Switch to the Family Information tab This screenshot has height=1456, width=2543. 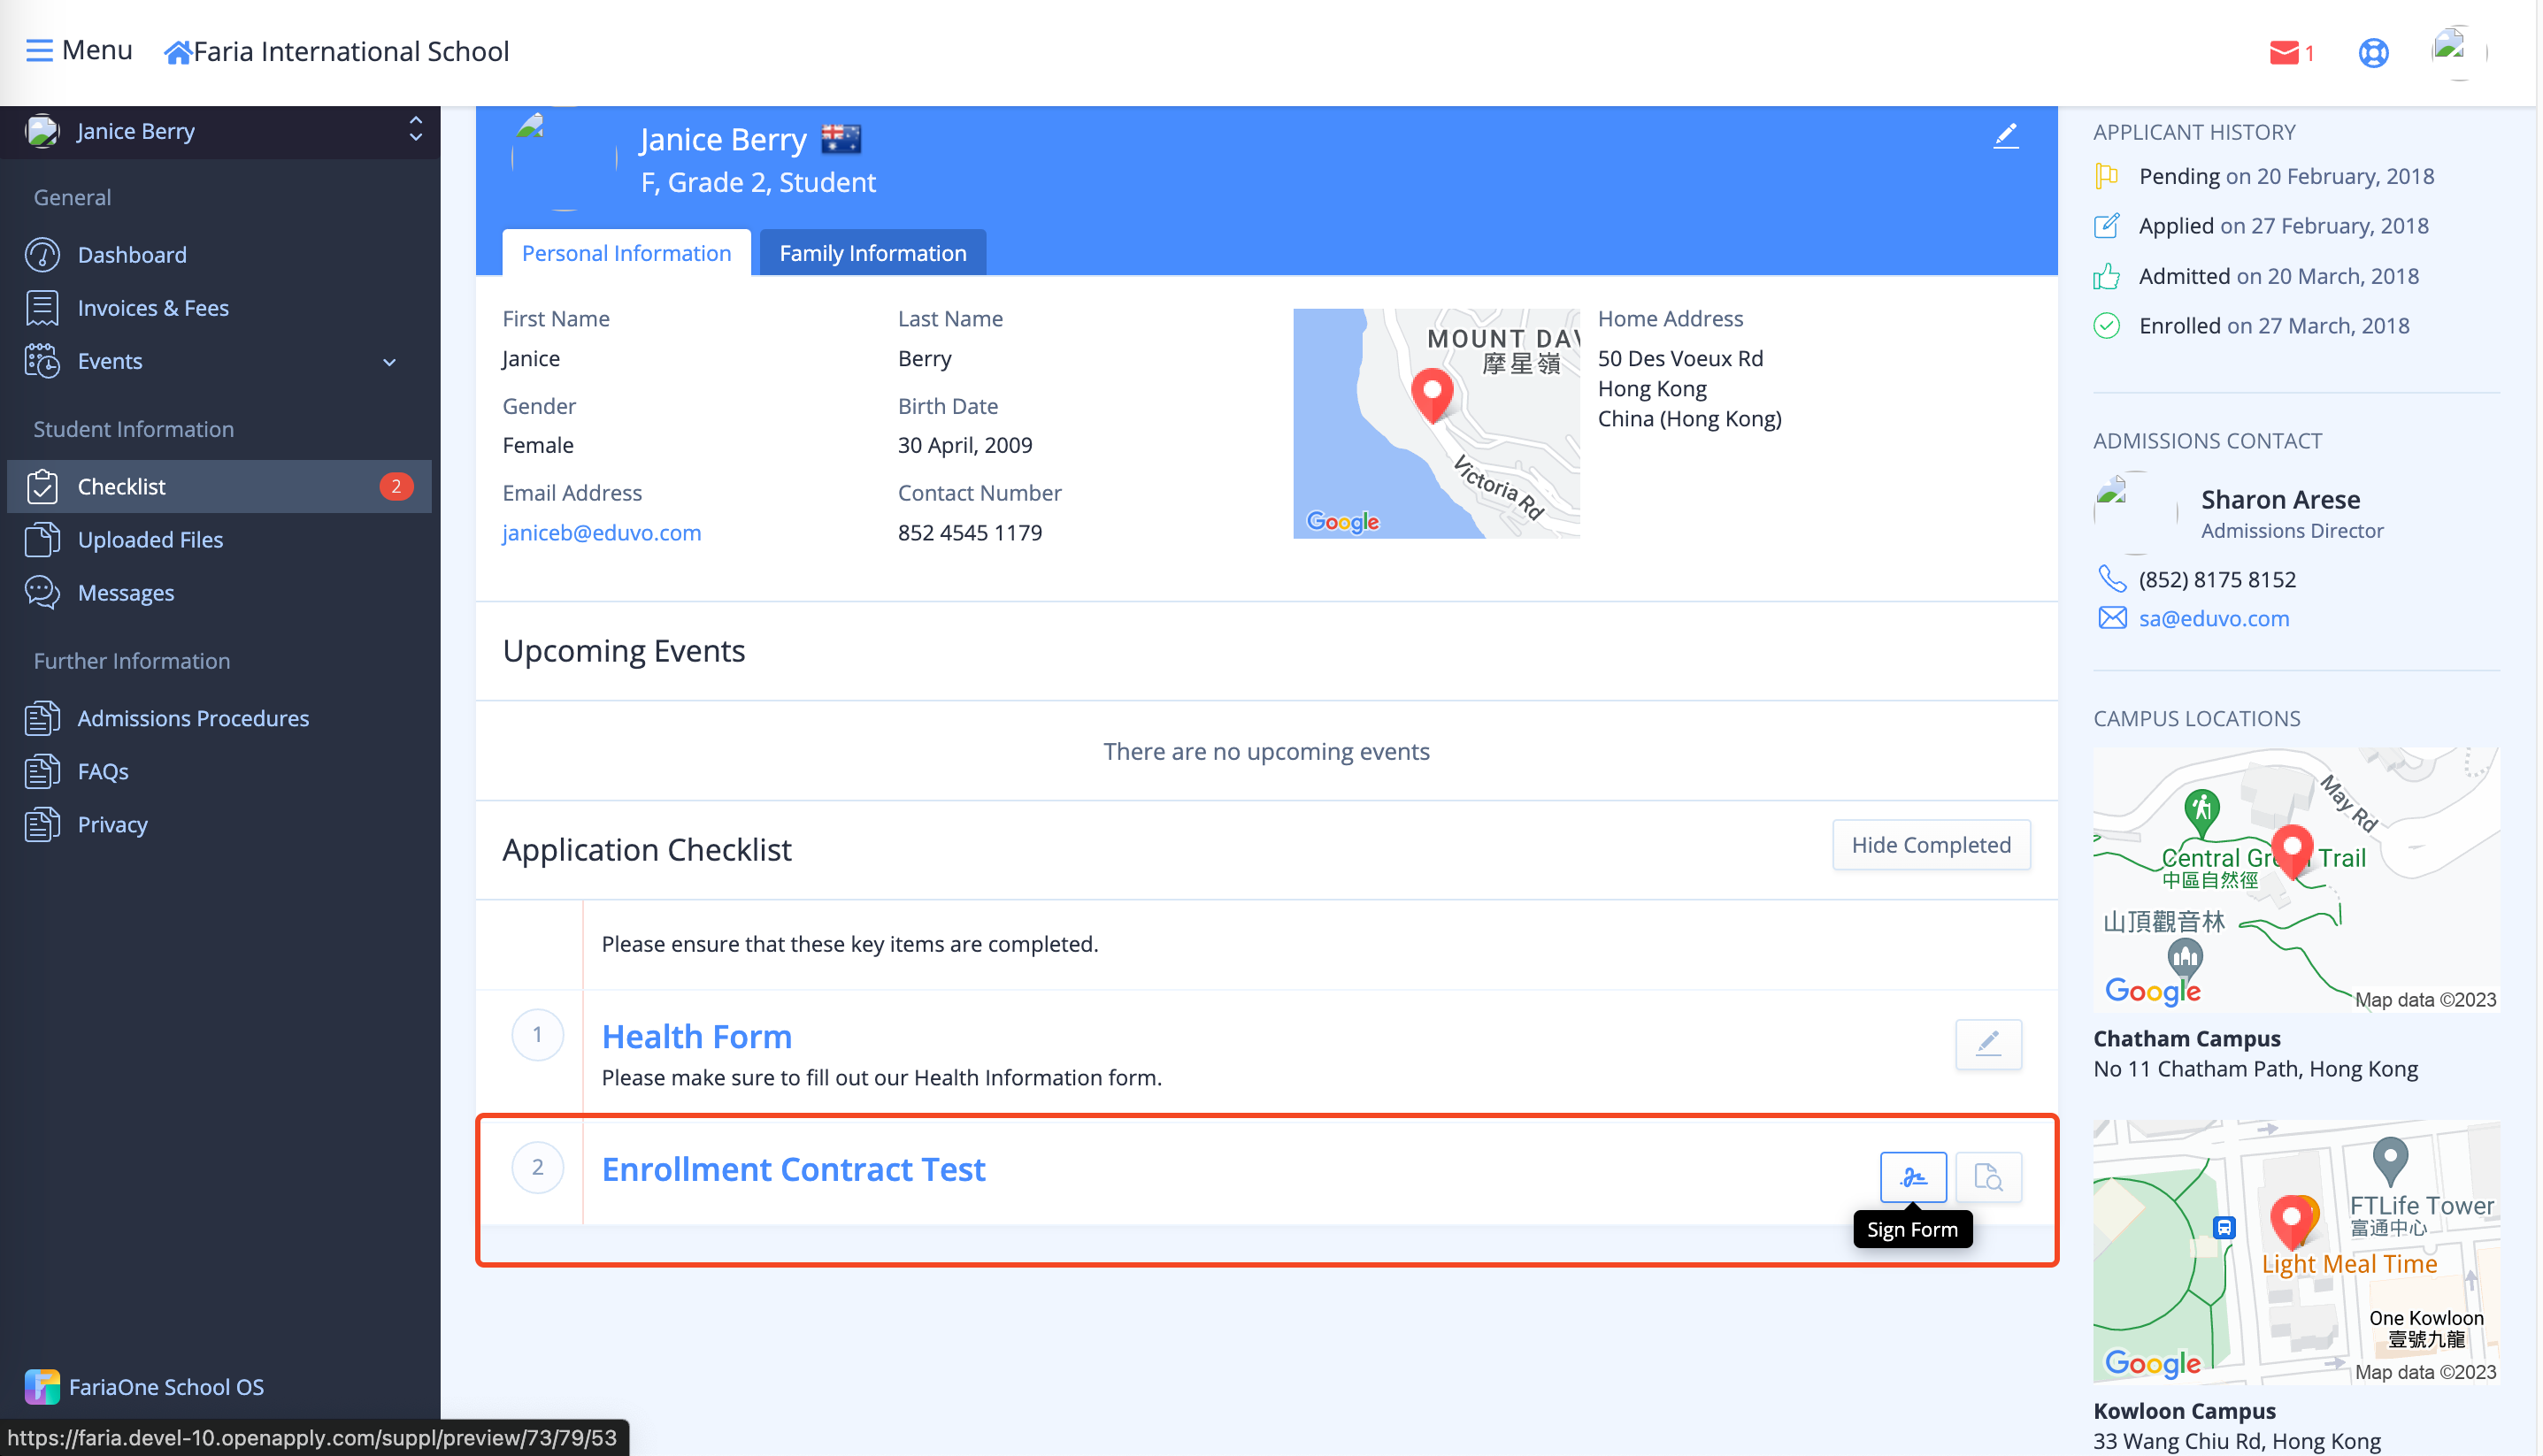tap(872, 253)
